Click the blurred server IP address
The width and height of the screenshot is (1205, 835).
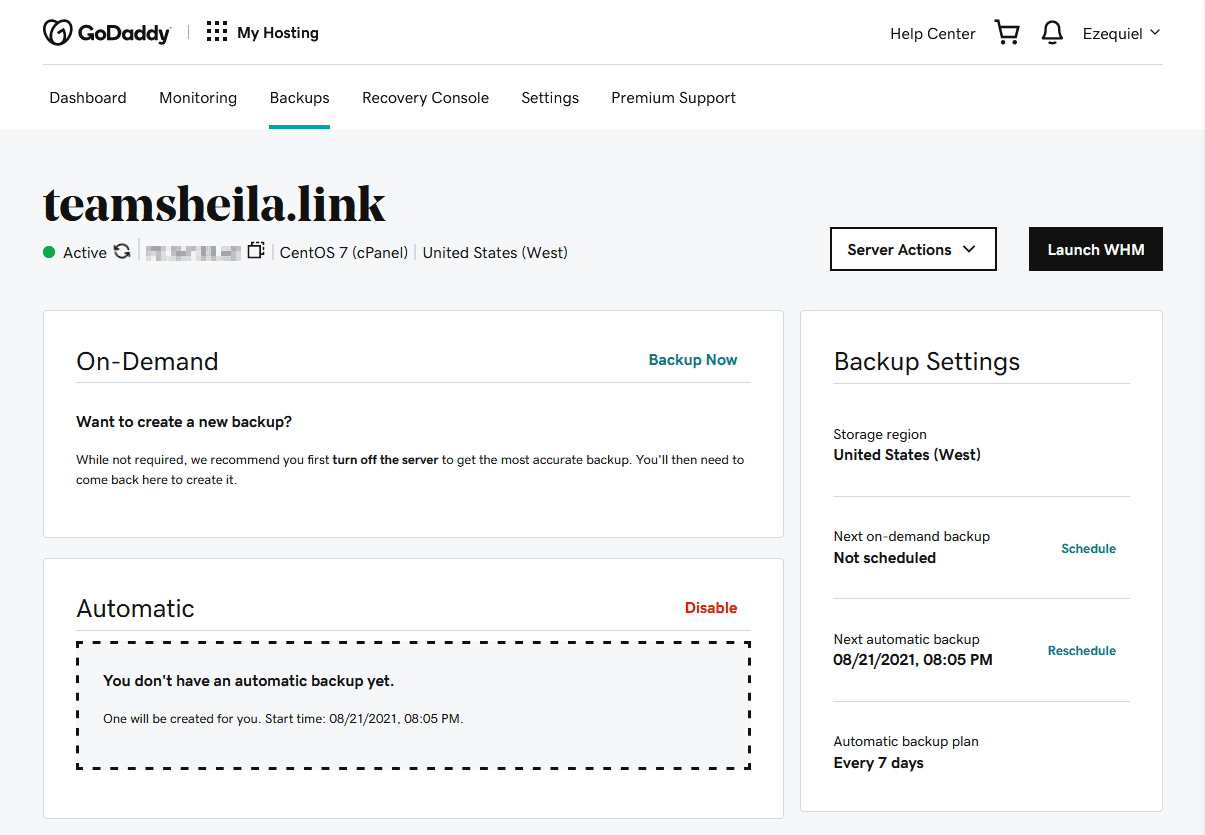[x=194, y=252]
